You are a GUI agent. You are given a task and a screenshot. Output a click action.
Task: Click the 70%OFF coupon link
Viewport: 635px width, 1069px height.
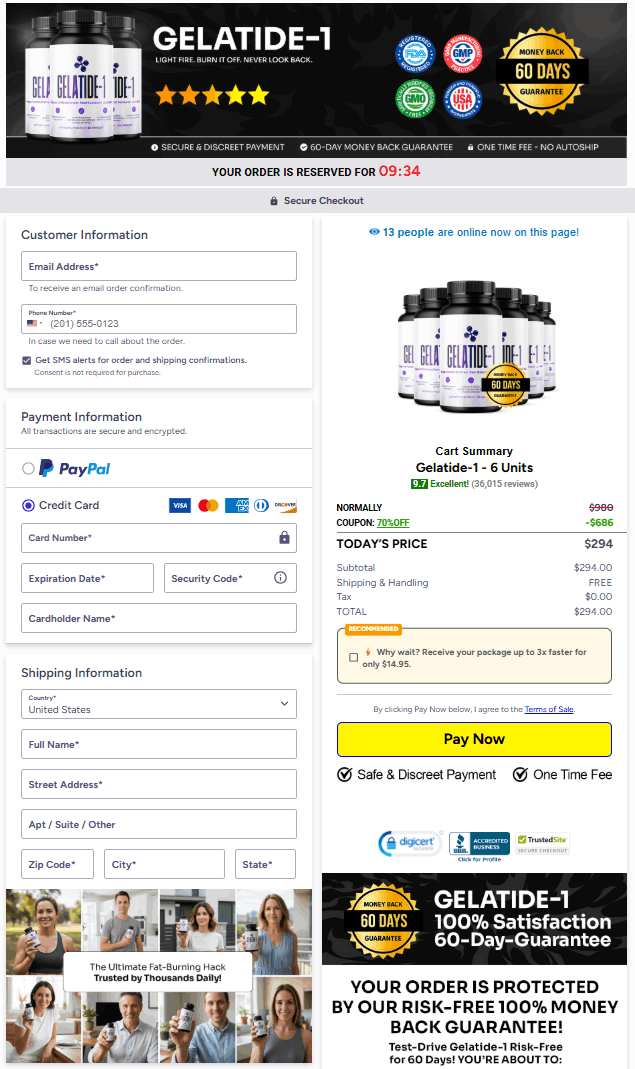393,523
